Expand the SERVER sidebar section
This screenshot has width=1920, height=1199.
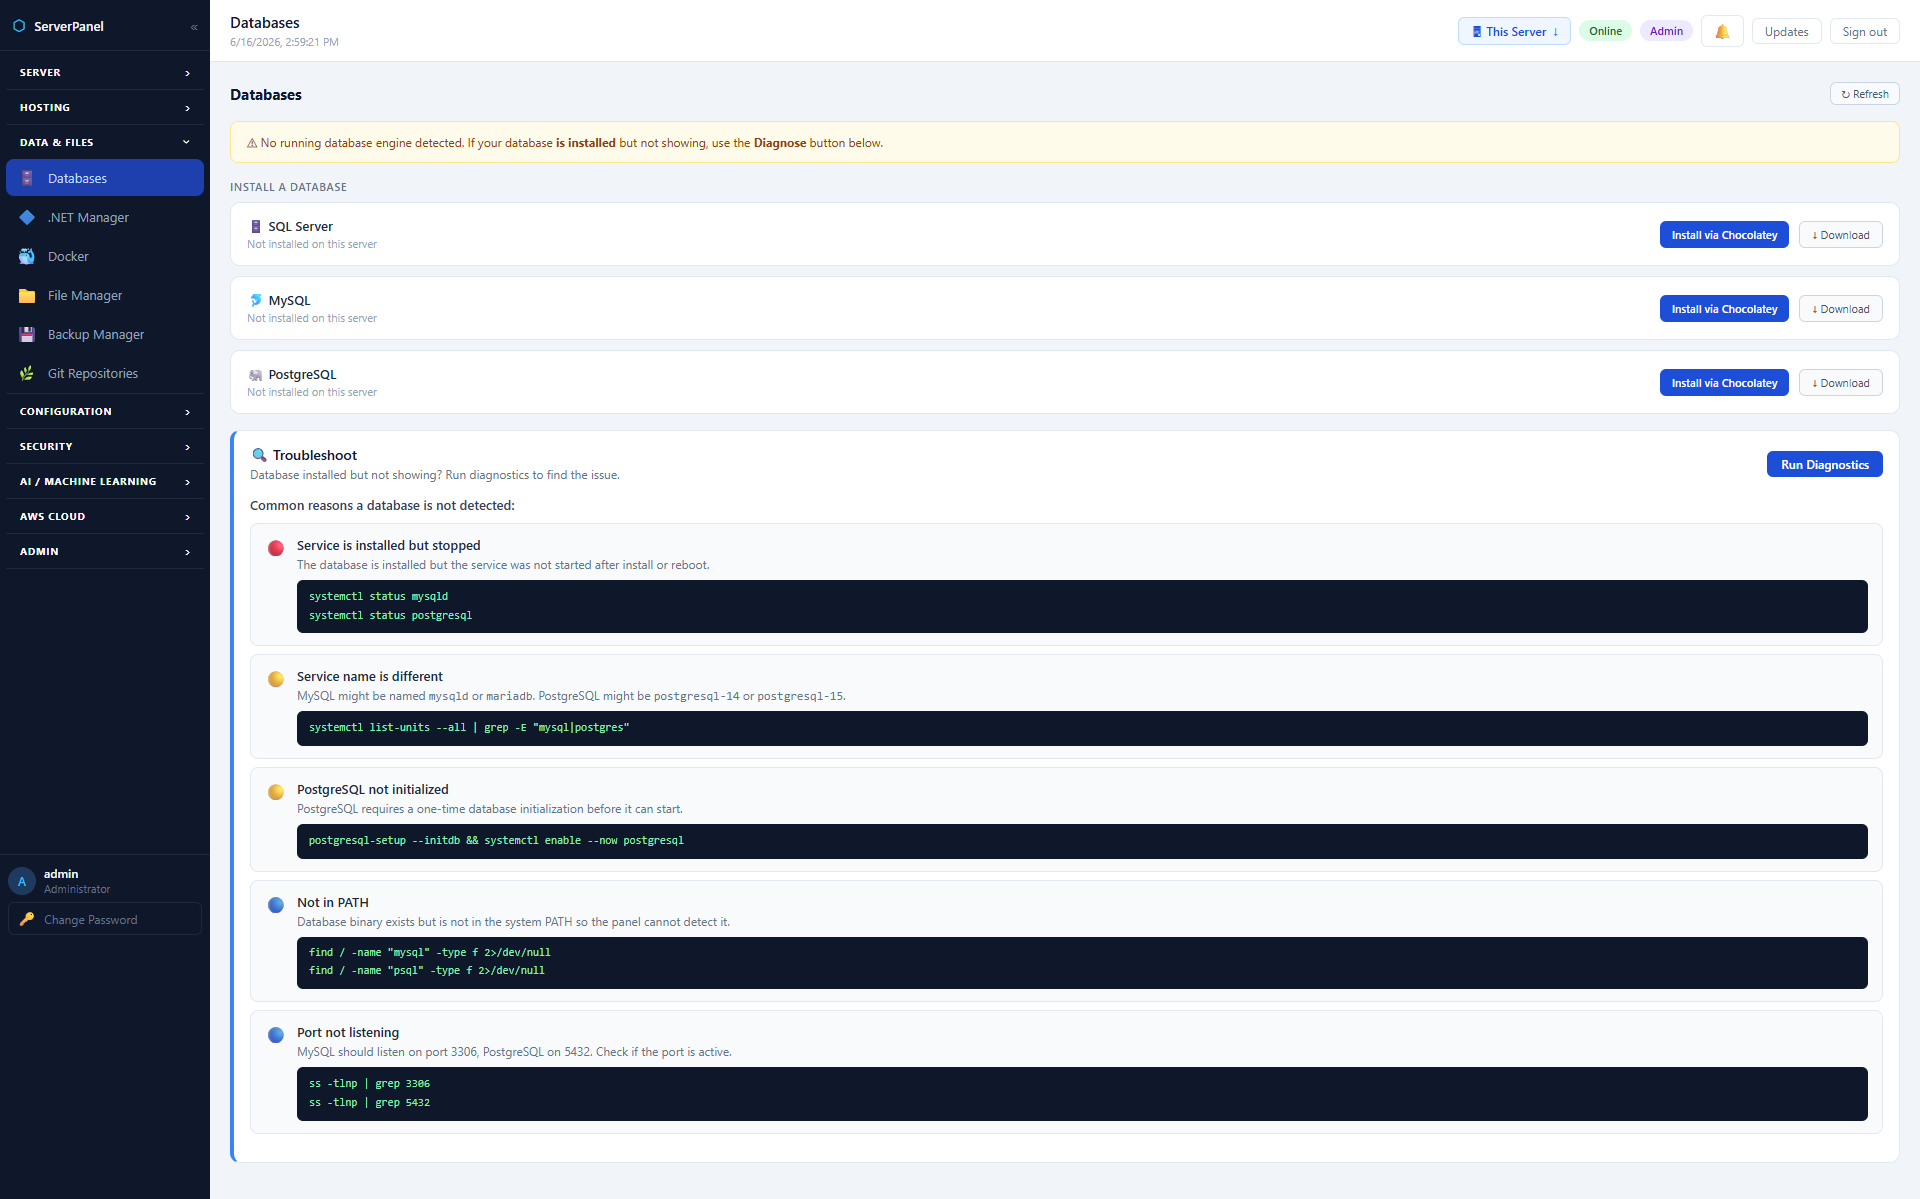pos(104,72)
